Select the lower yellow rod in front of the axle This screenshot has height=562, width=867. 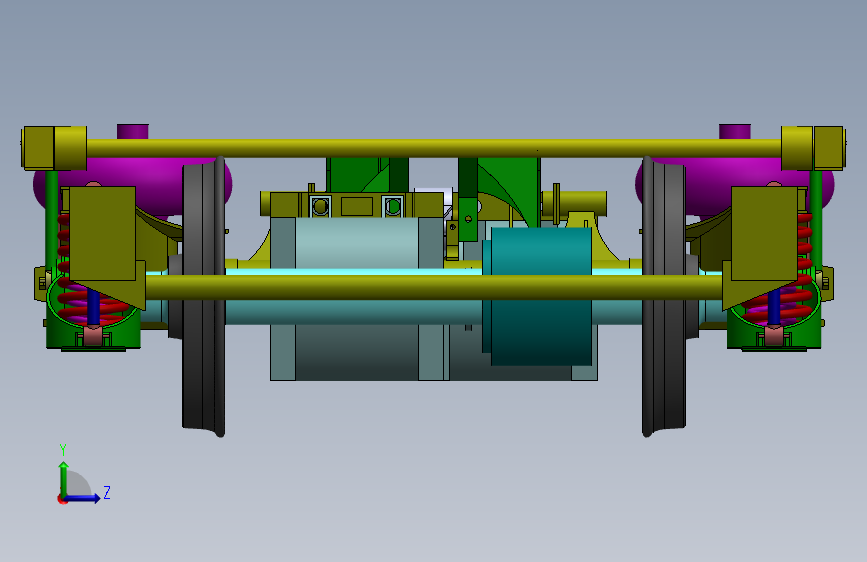434,288
